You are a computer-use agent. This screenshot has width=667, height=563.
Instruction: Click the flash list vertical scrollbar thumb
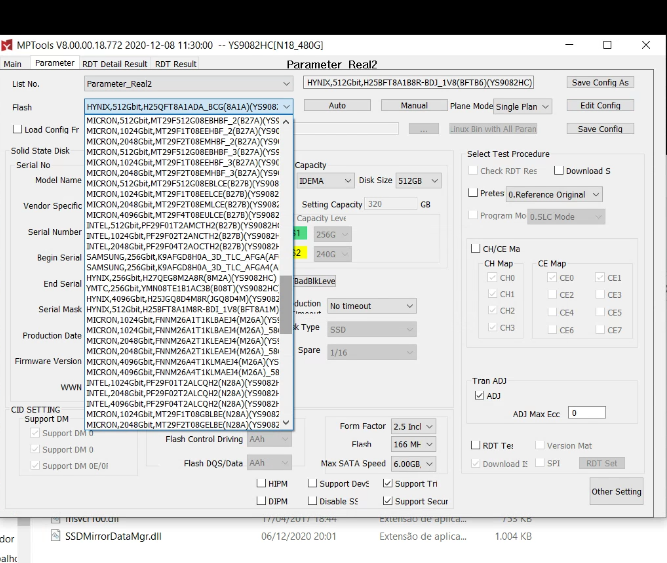click(x=286, y=304)
